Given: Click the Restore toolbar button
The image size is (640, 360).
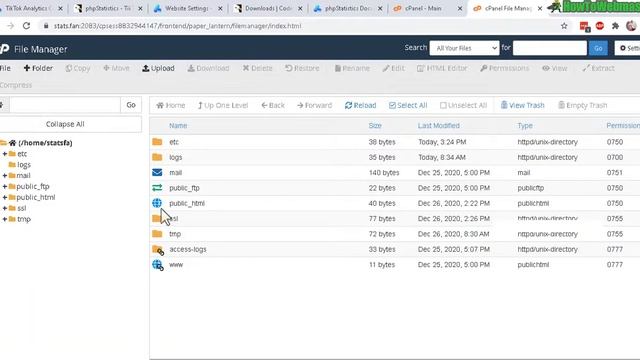Looking at the screenshot, I should (302, 68).
